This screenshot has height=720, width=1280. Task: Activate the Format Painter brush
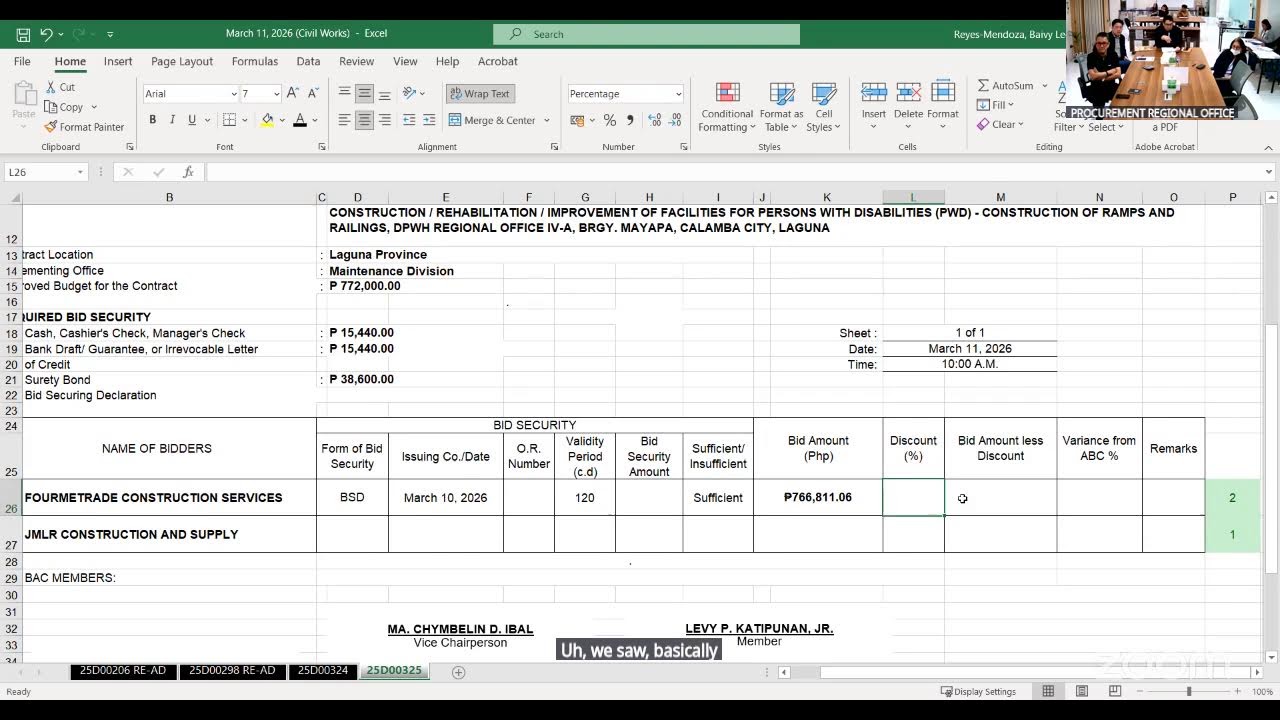(85, 127)
